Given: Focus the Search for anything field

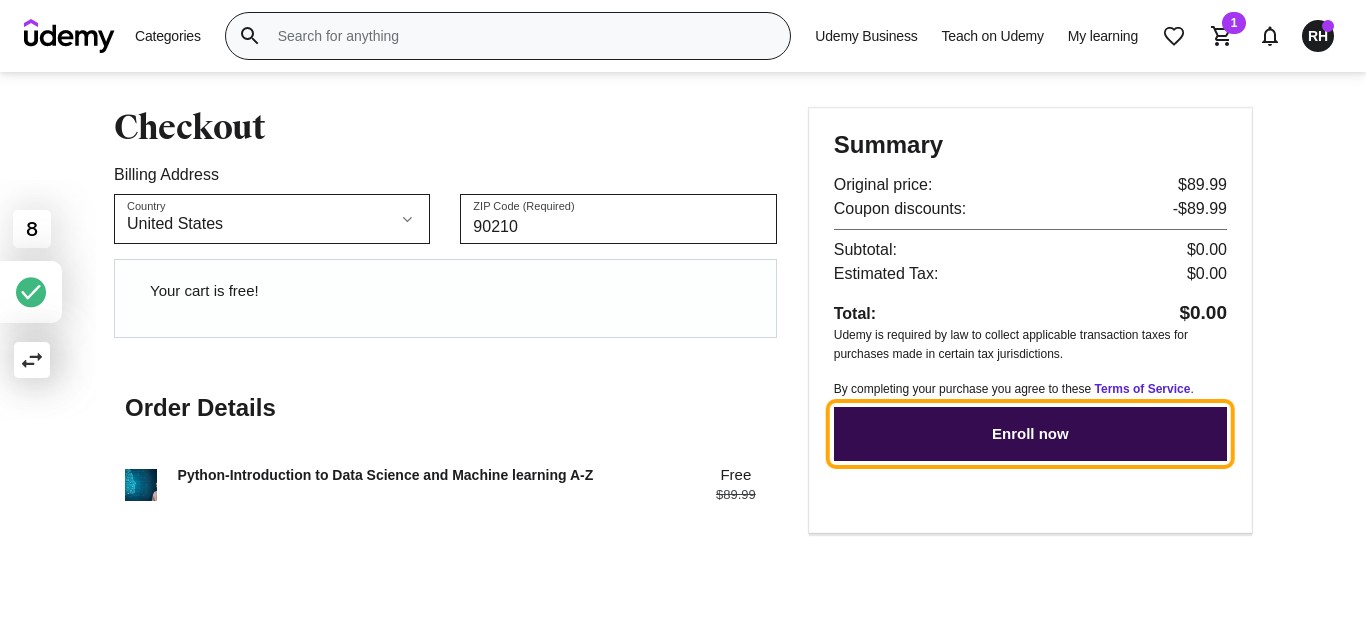Looking at the screenshot, I should (x=508, y=36).
